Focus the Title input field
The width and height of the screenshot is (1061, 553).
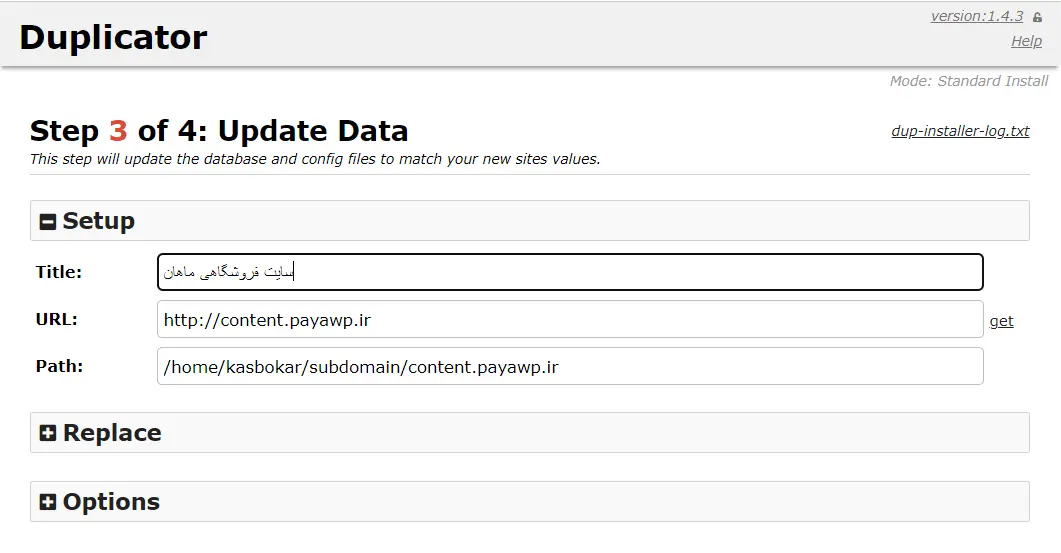pos(570,272)
